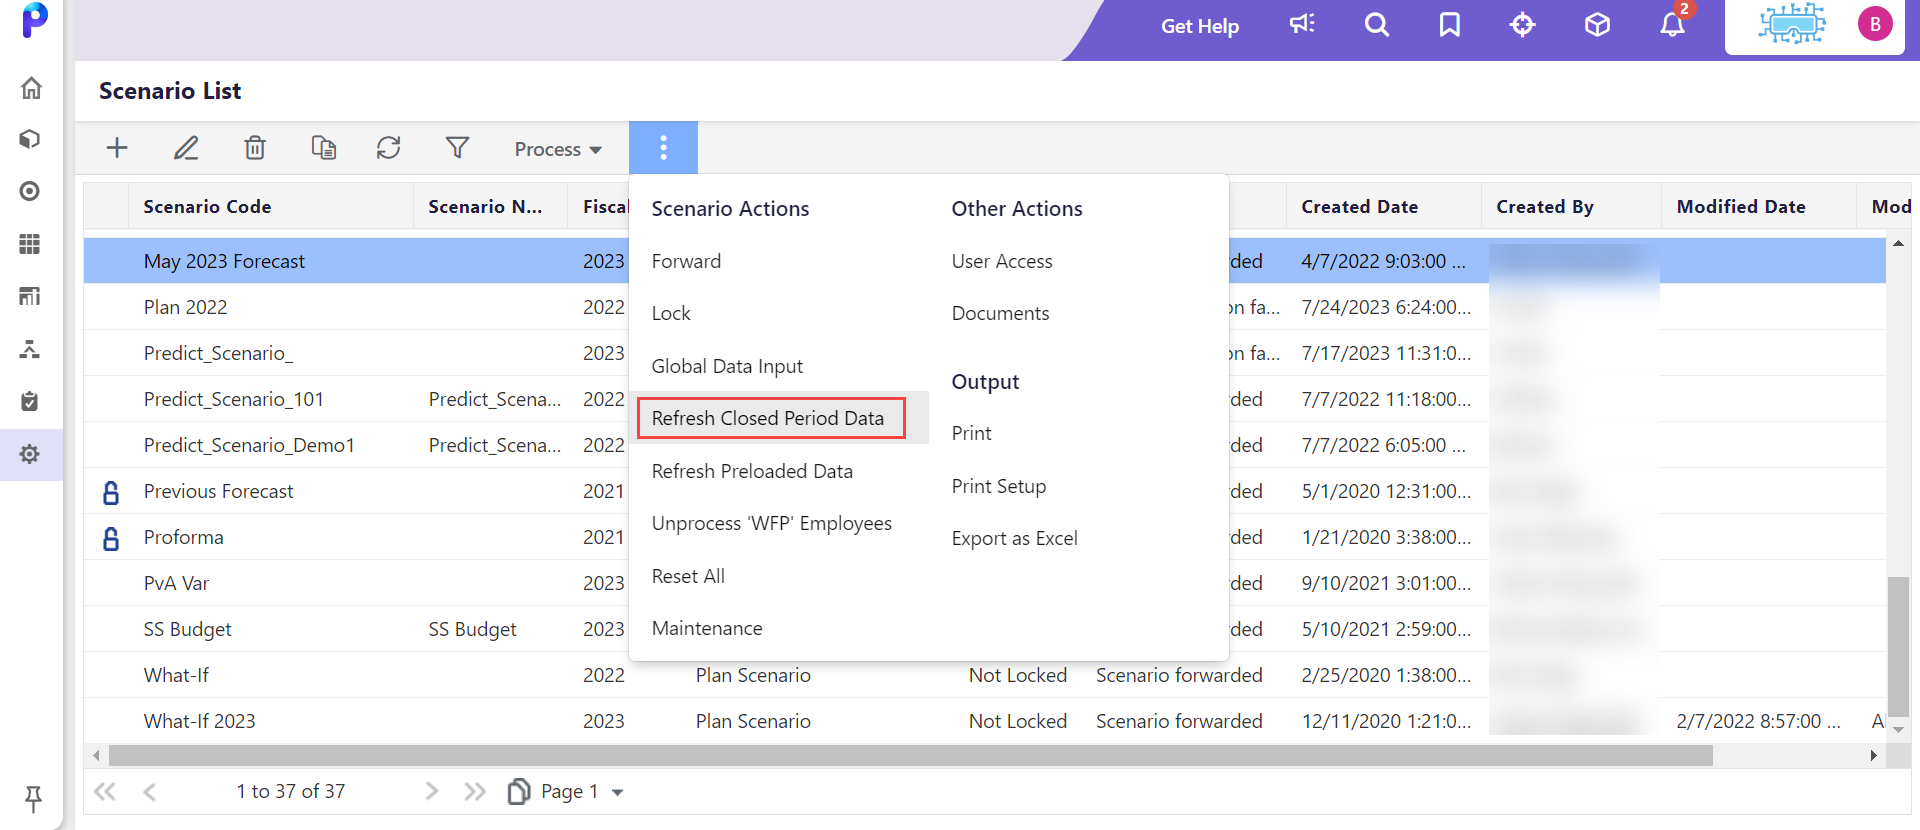Select Lock from Scenario Actions
The height and width of the screenshot is (830, 1920).
click(x=671, y=313)
